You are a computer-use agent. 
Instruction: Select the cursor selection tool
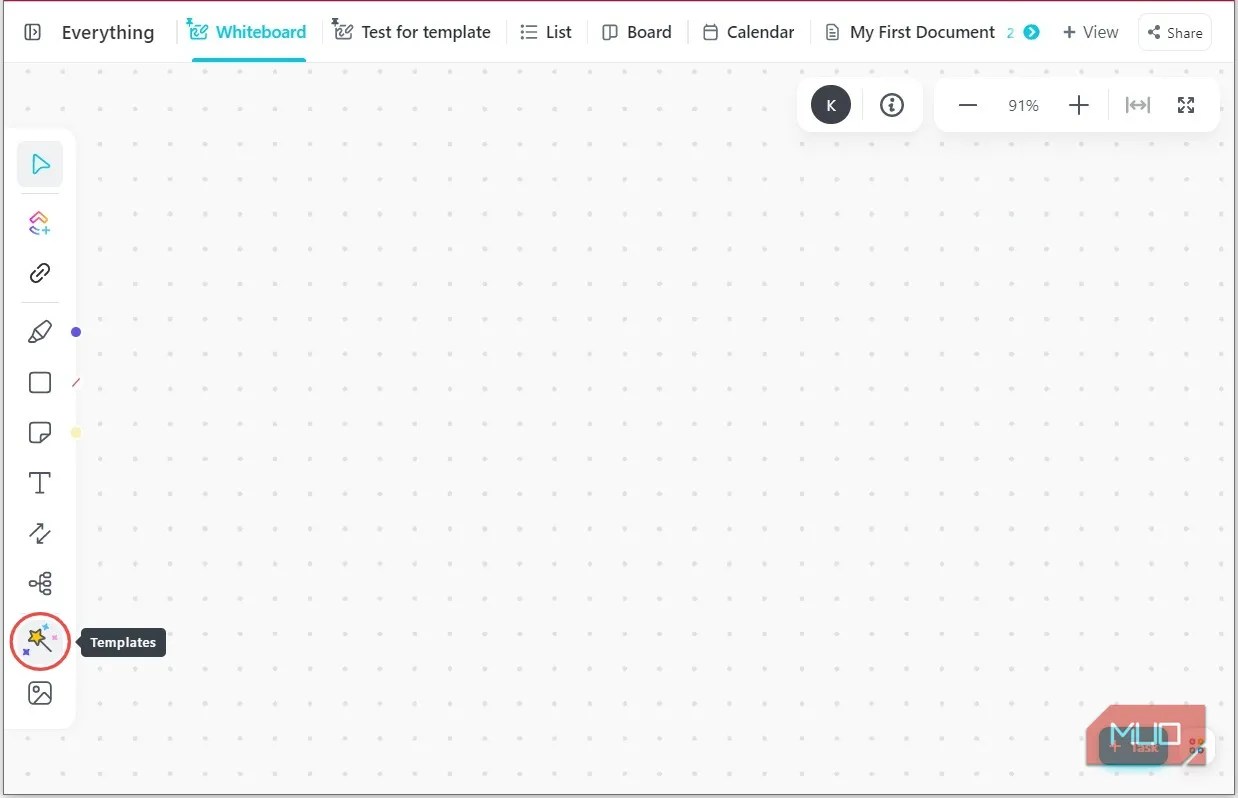(40, 163)
